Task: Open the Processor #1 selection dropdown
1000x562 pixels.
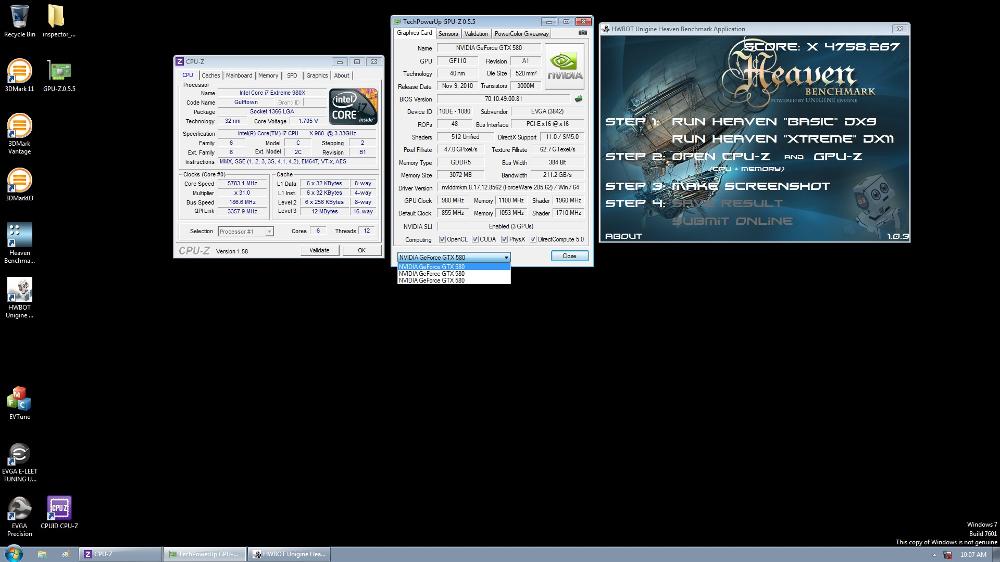Action: coord(246,231)
